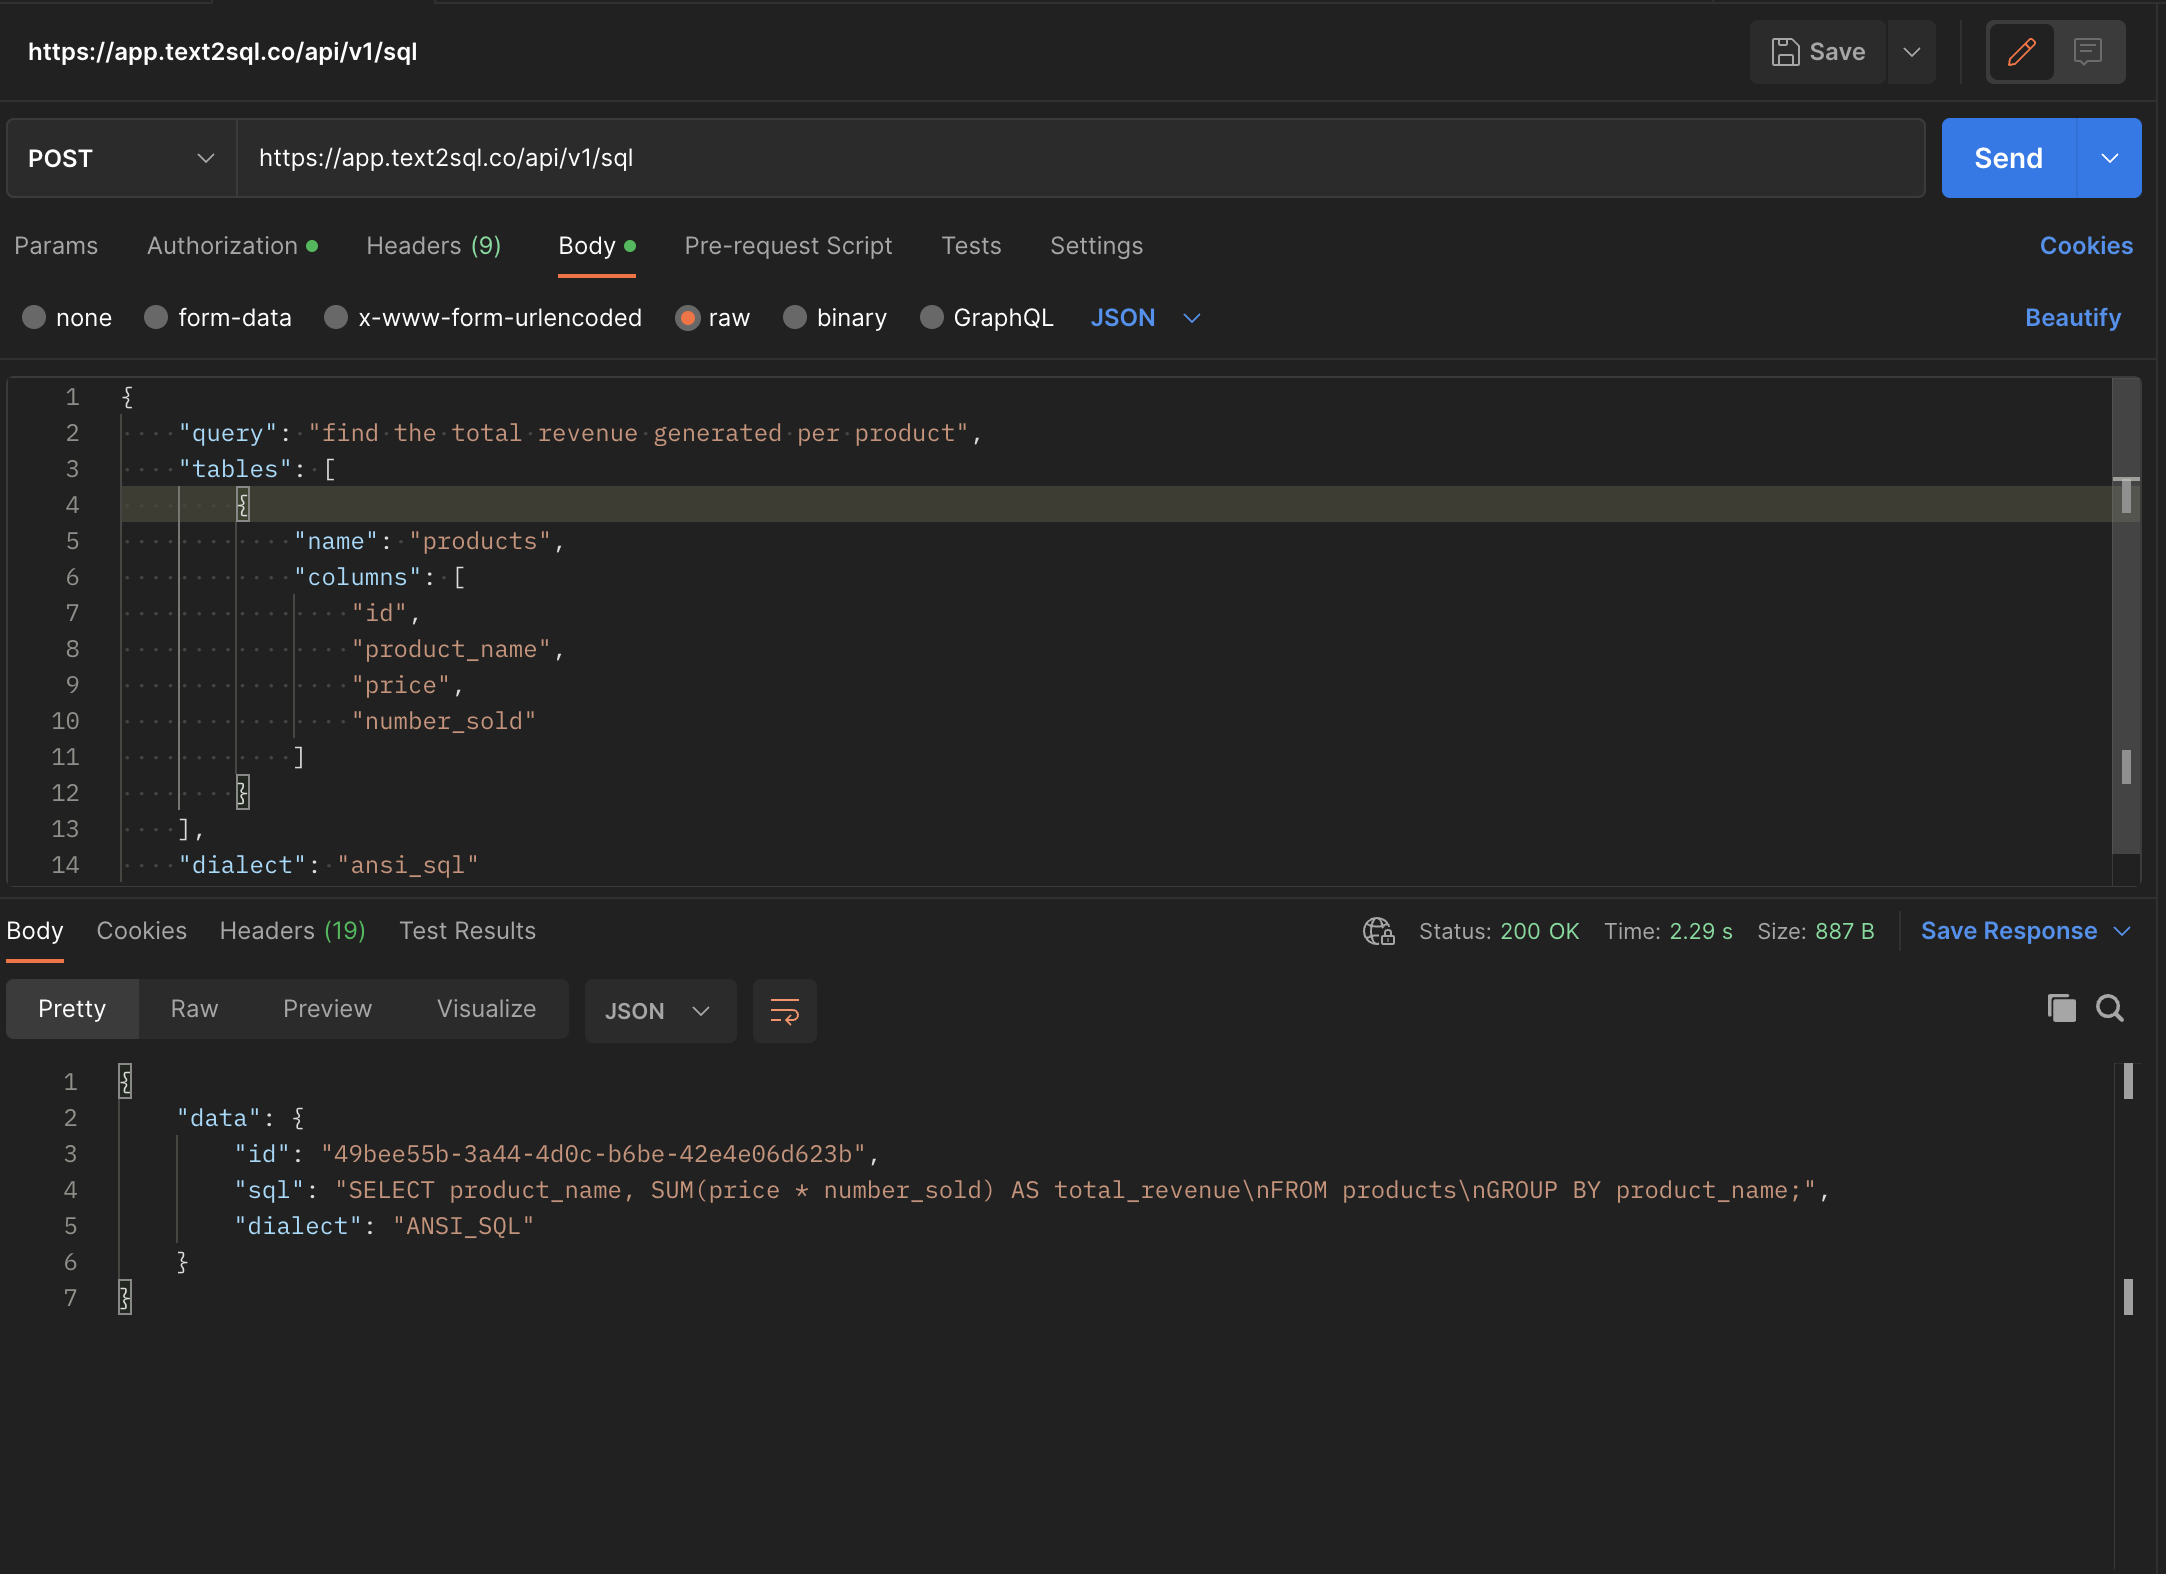Switch to the Tests tab
This screenshot has width=2166, height=1574.
coord(971,246)
